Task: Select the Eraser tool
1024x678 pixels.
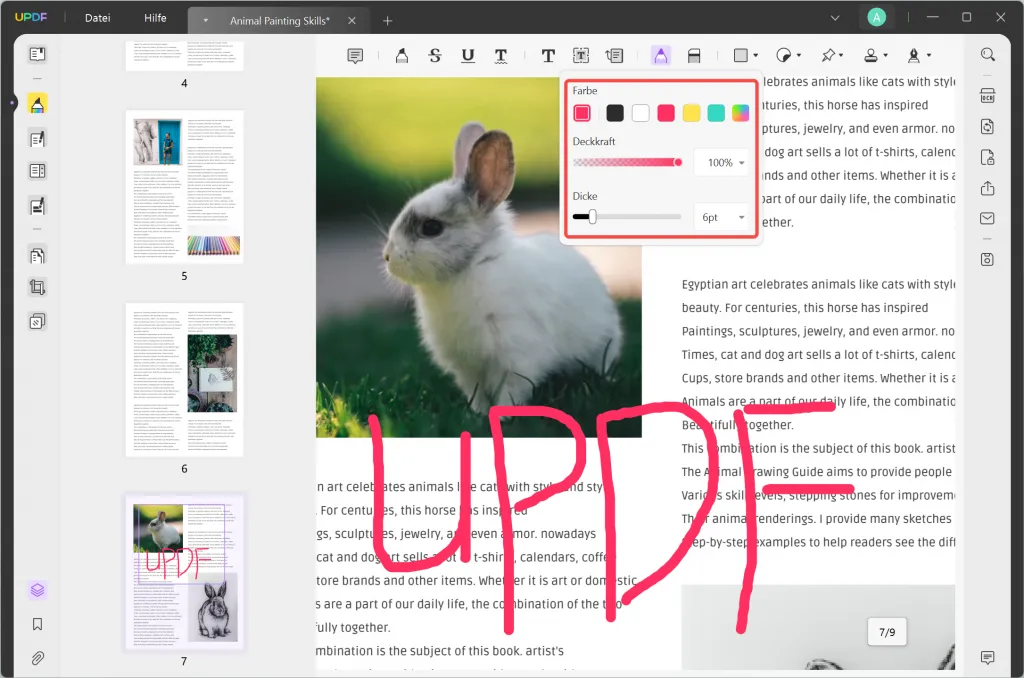Action: [694, 56]
